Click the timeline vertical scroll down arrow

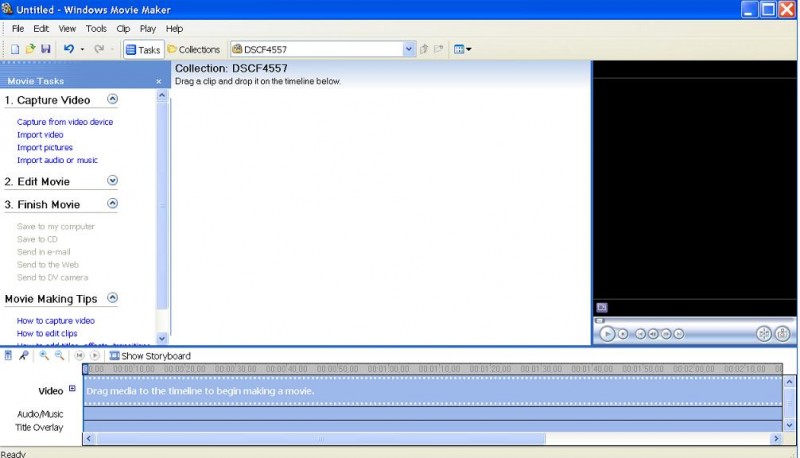click(789, 425)
